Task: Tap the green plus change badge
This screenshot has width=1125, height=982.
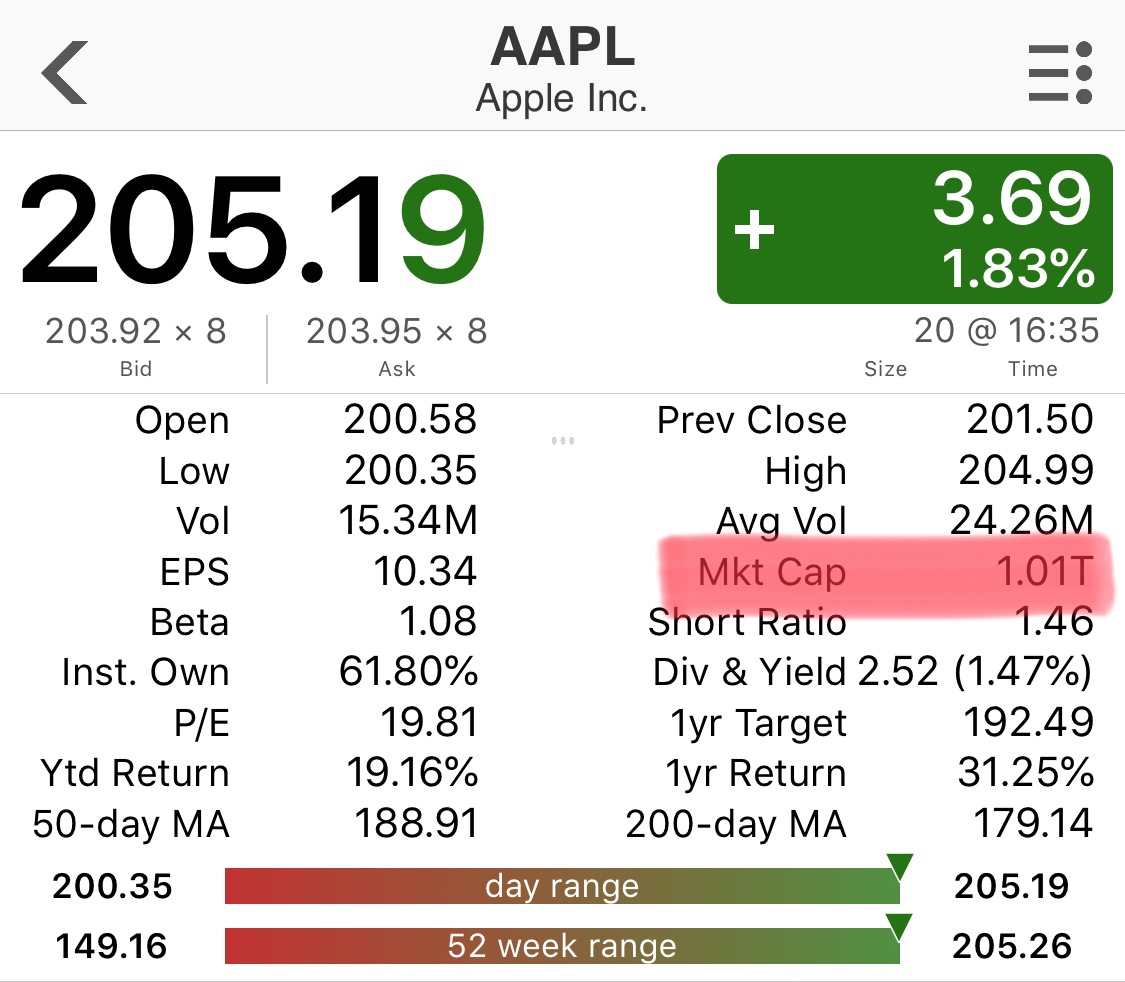Action: point(915,229)
